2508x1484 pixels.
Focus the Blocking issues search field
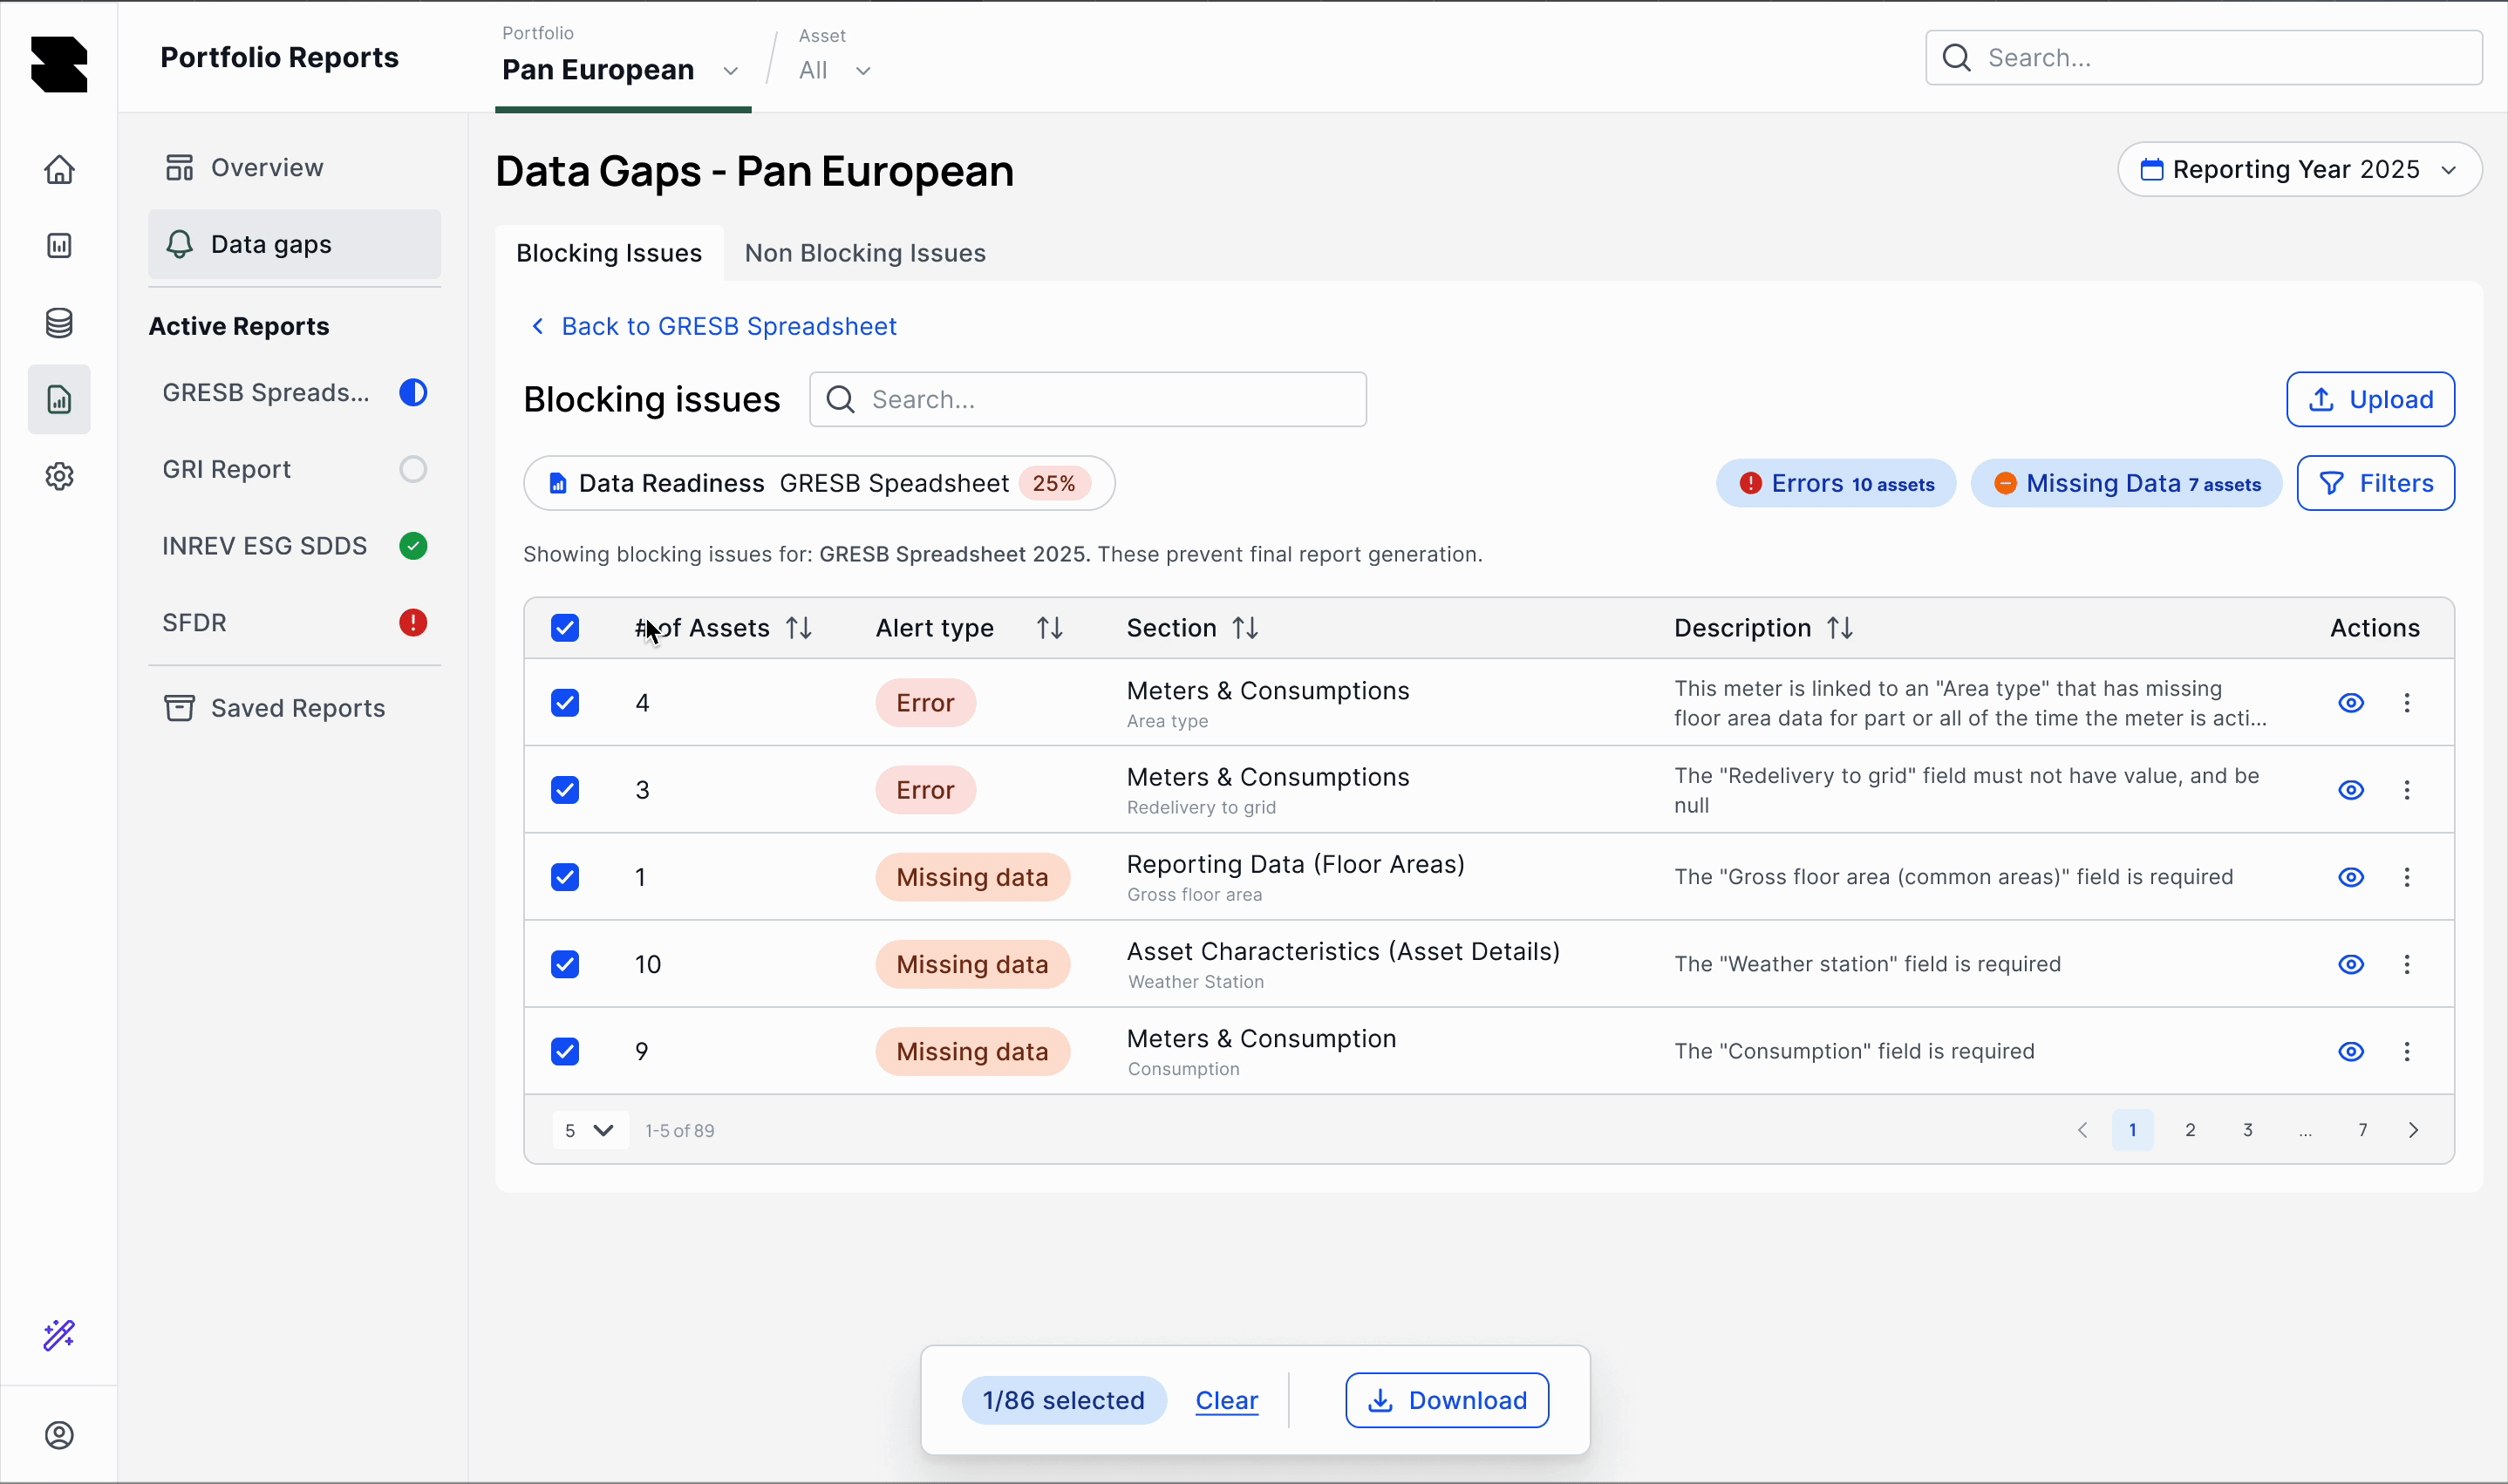click(x=1088, y=400)
